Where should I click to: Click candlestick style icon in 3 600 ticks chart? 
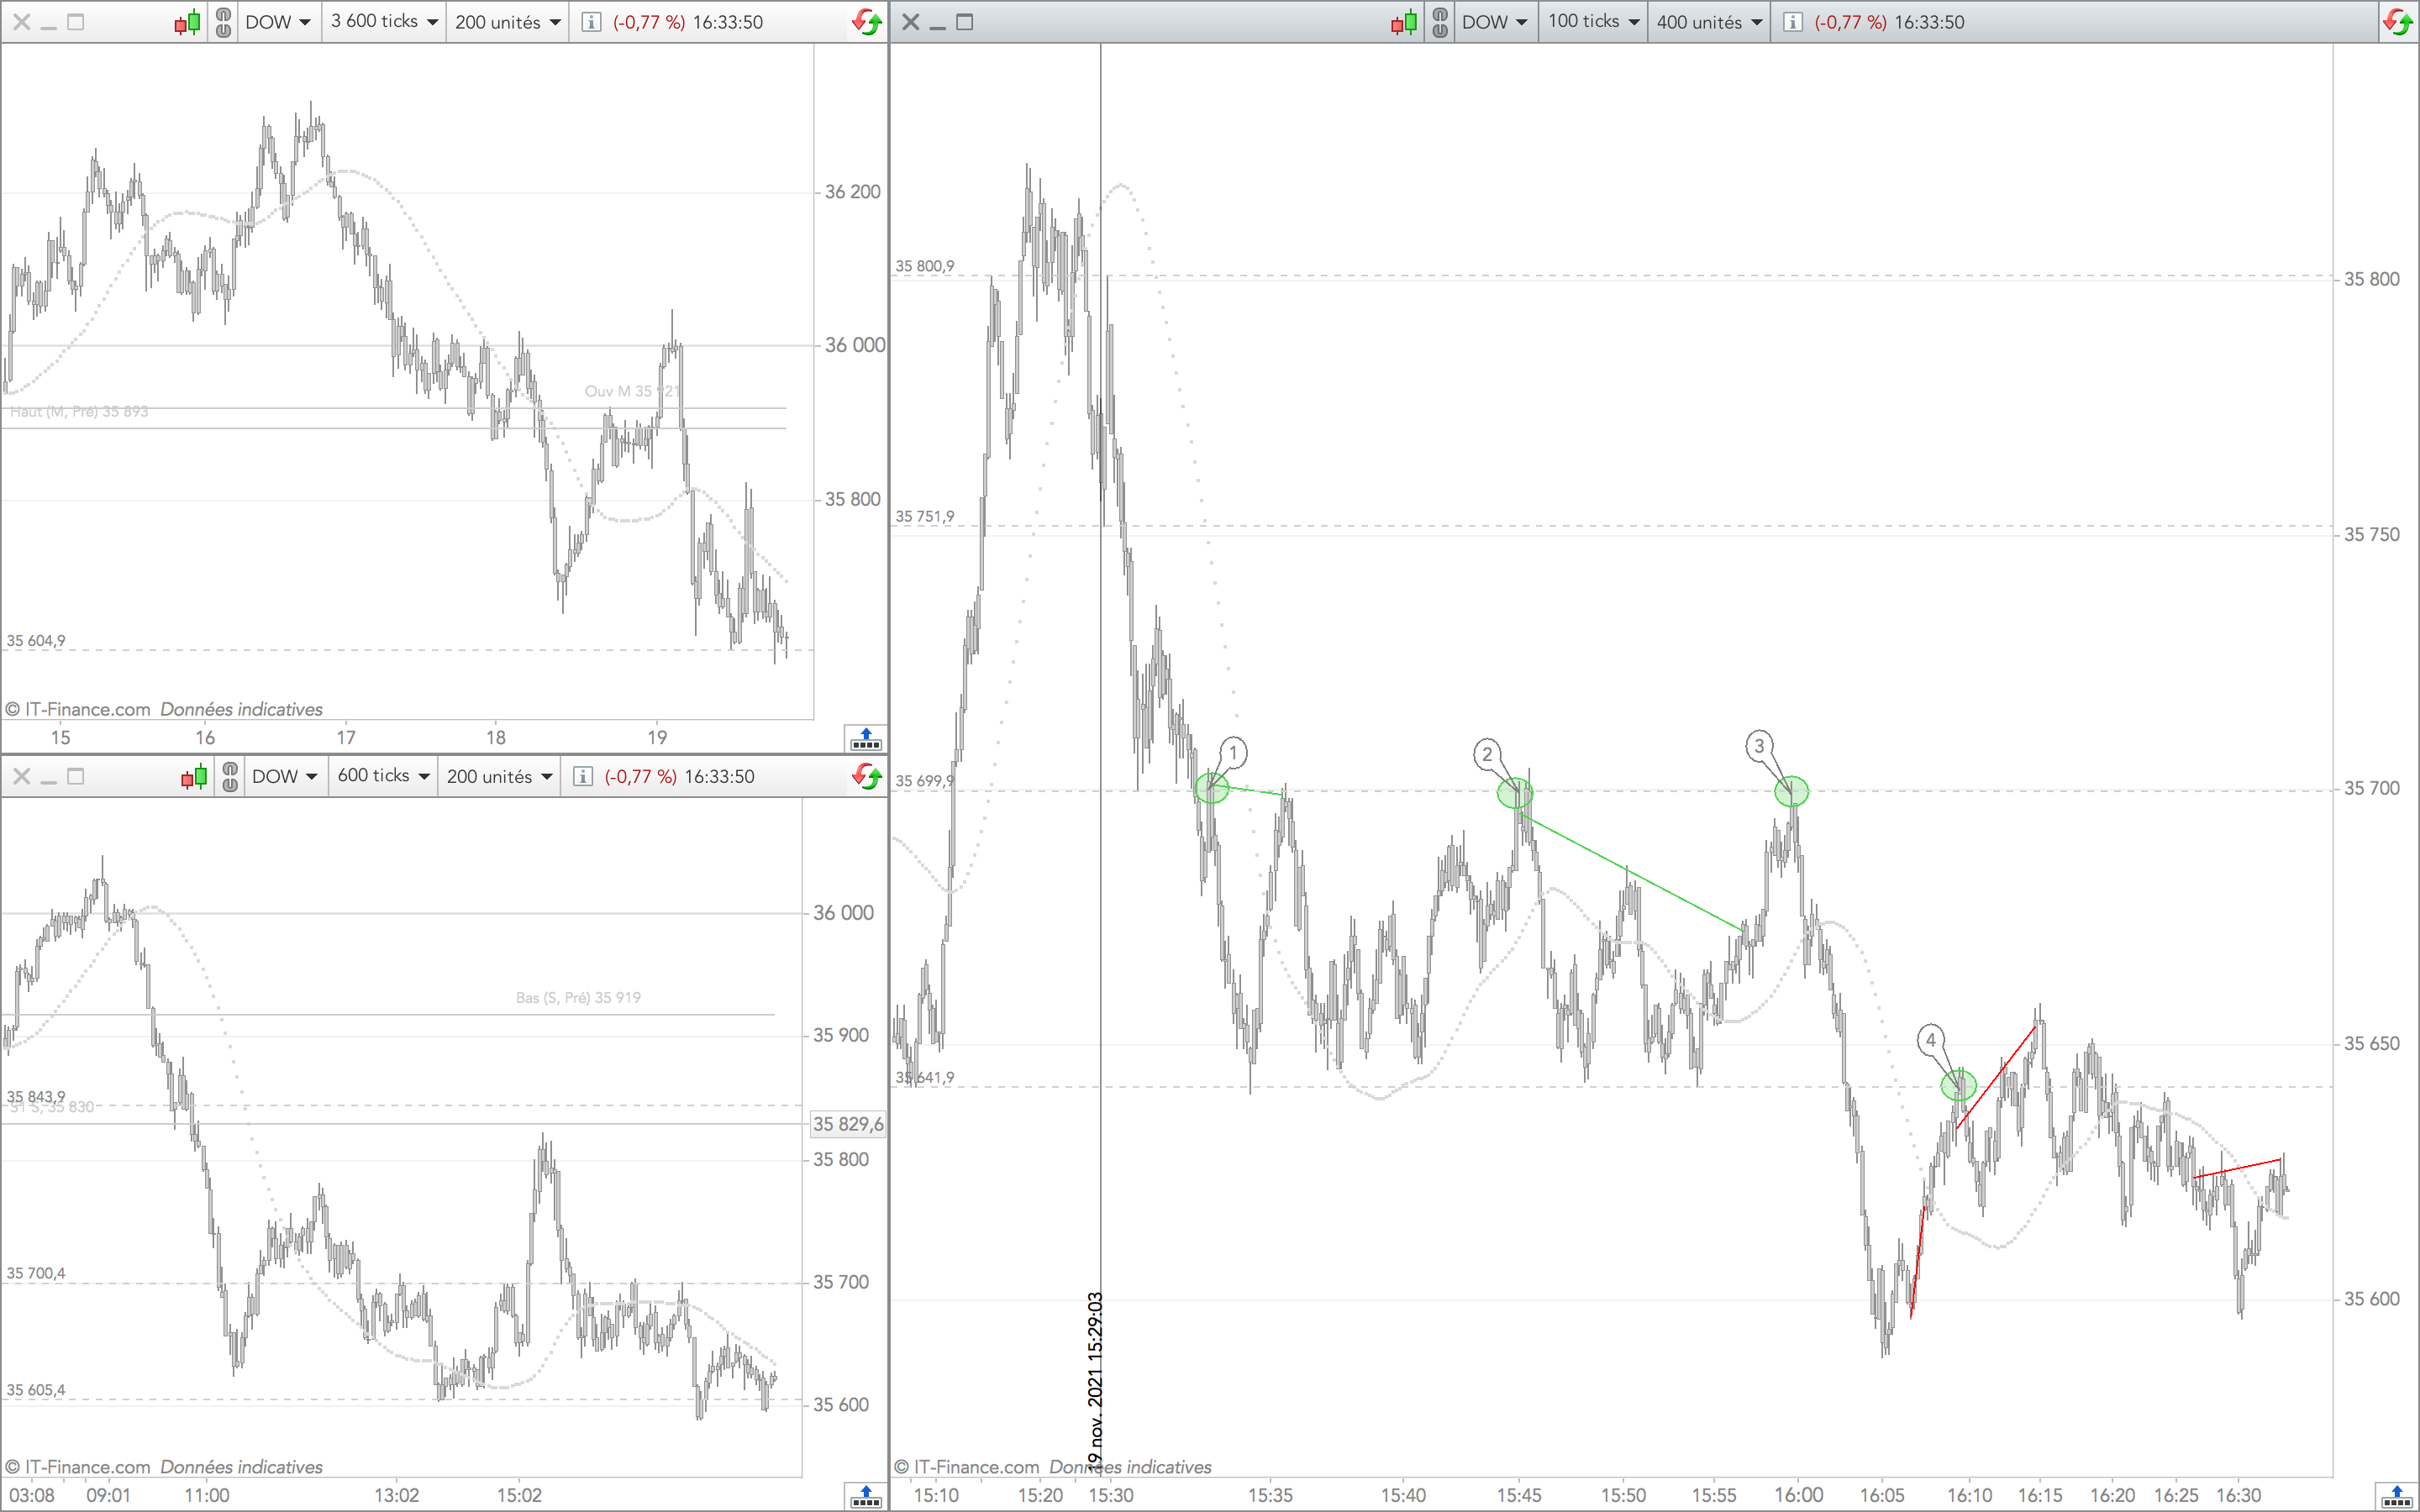[x=187, y=22]
